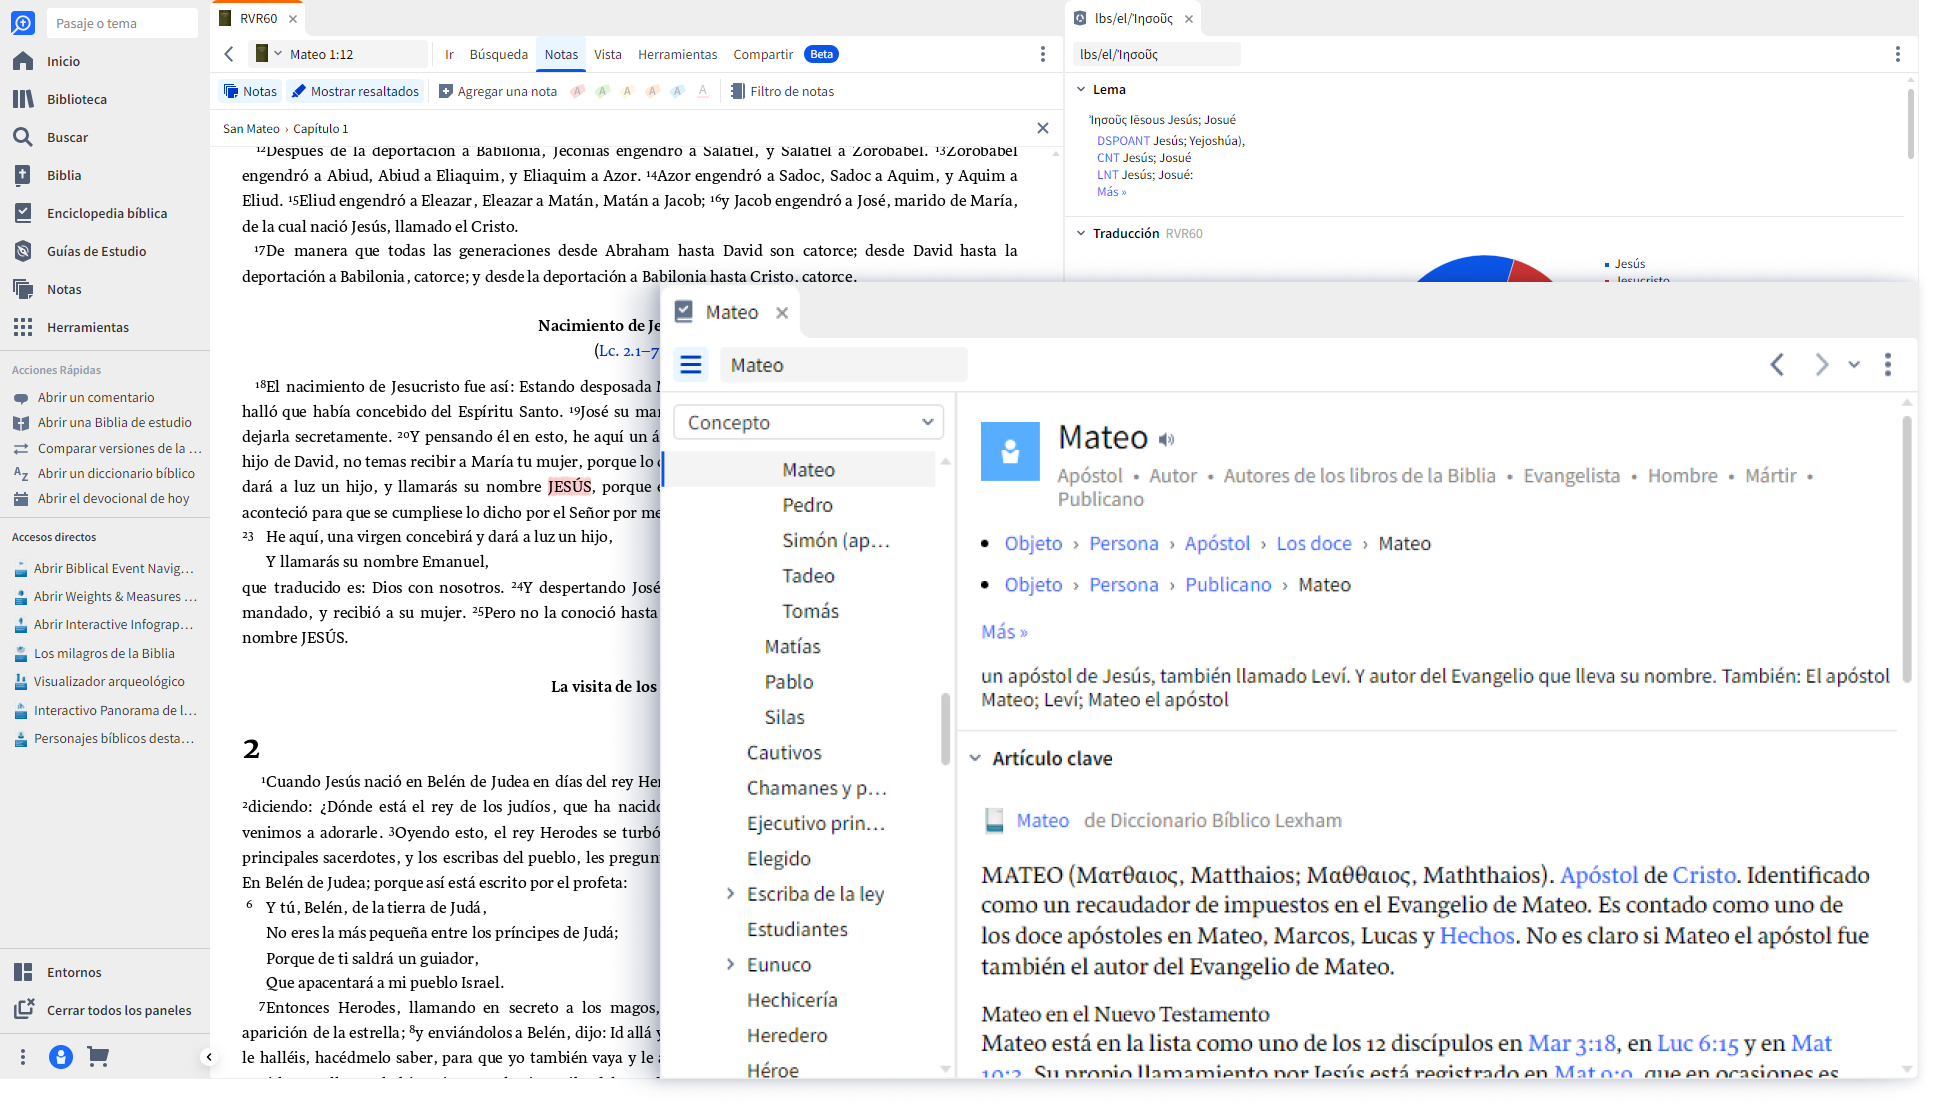
Task: Click Más » under Mateo
Action: pos(1004,632)
